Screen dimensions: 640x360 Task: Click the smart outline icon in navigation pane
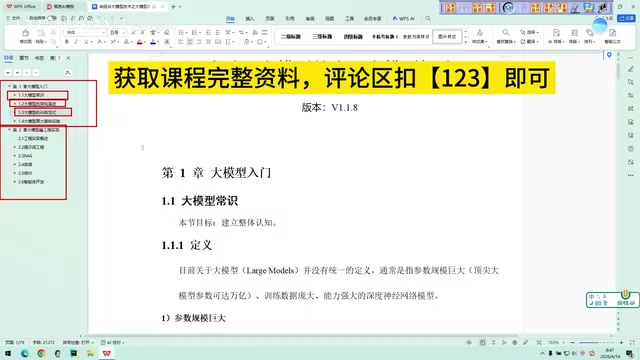pyautogui.click(x=68, y=72)
